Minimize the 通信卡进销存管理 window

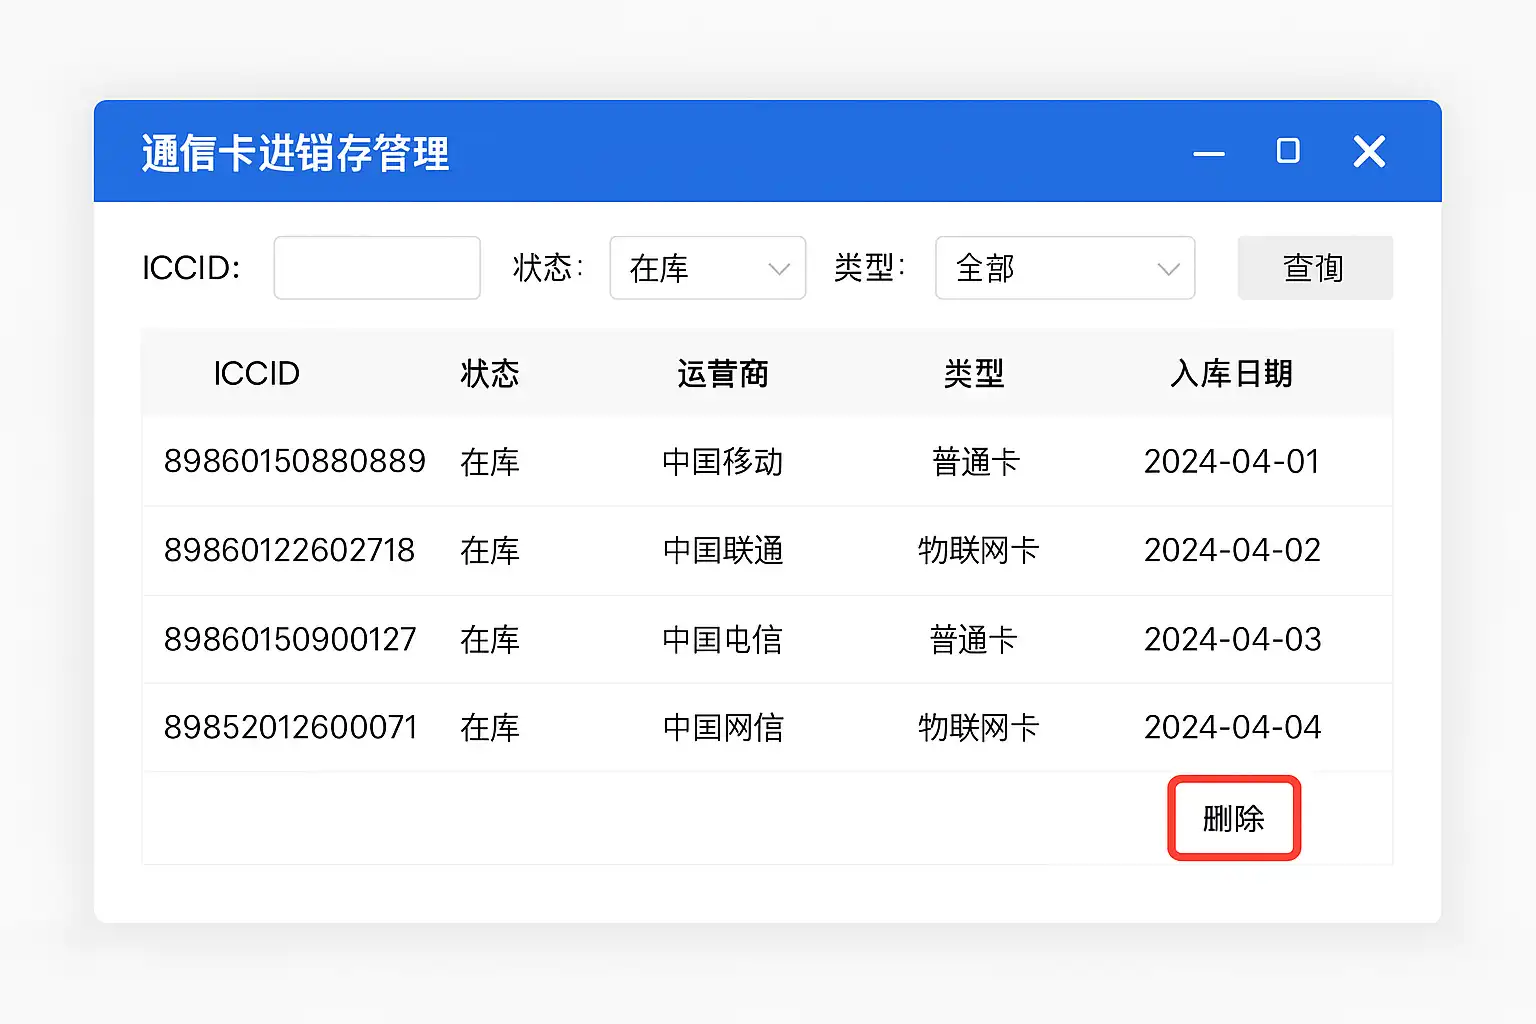coord(1209,153)
